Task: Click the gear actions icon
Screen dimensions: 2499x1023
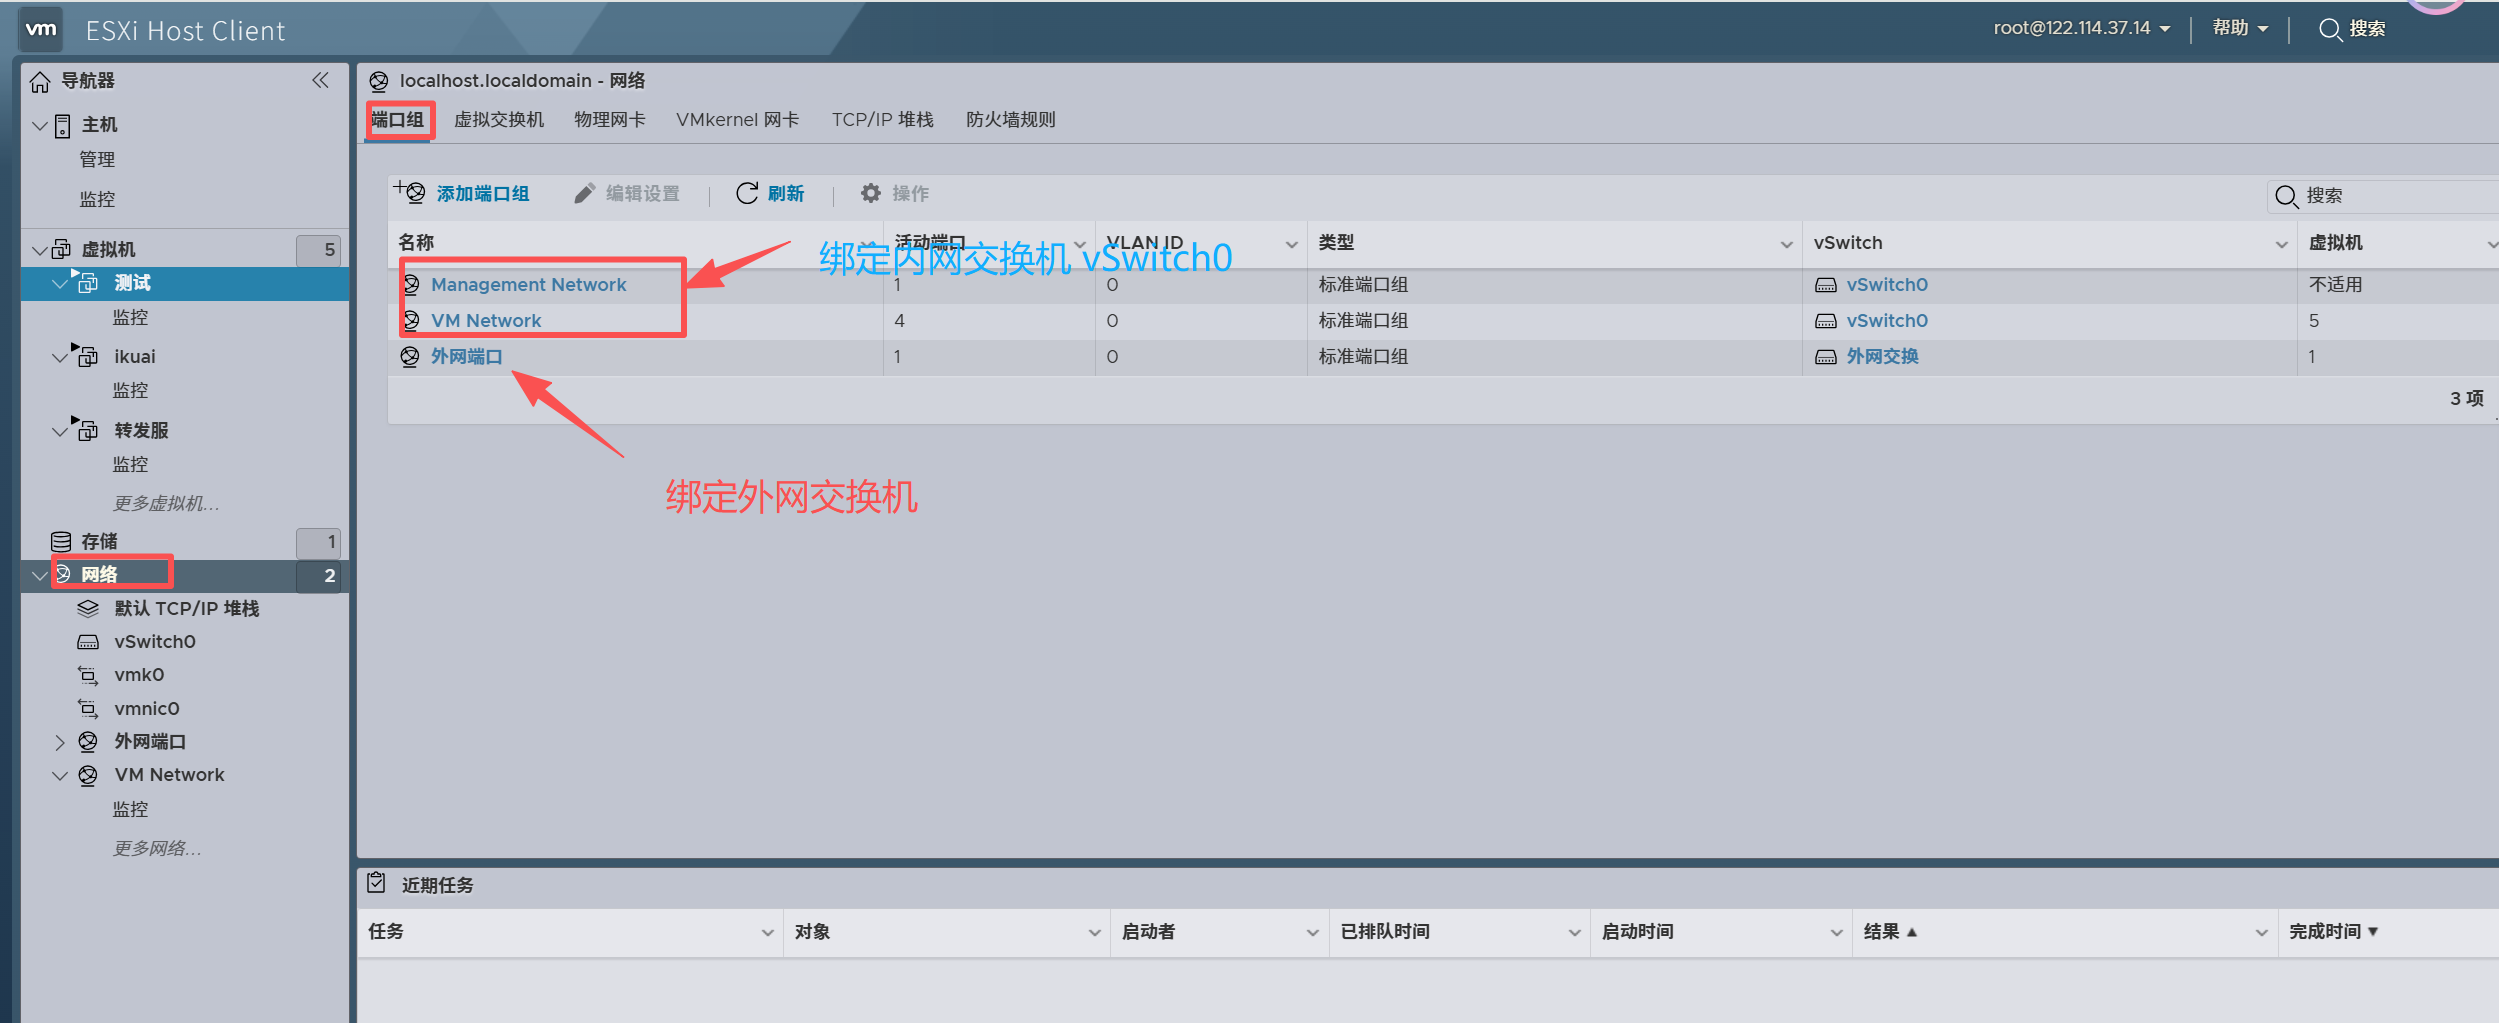Action: coord(871,193)
